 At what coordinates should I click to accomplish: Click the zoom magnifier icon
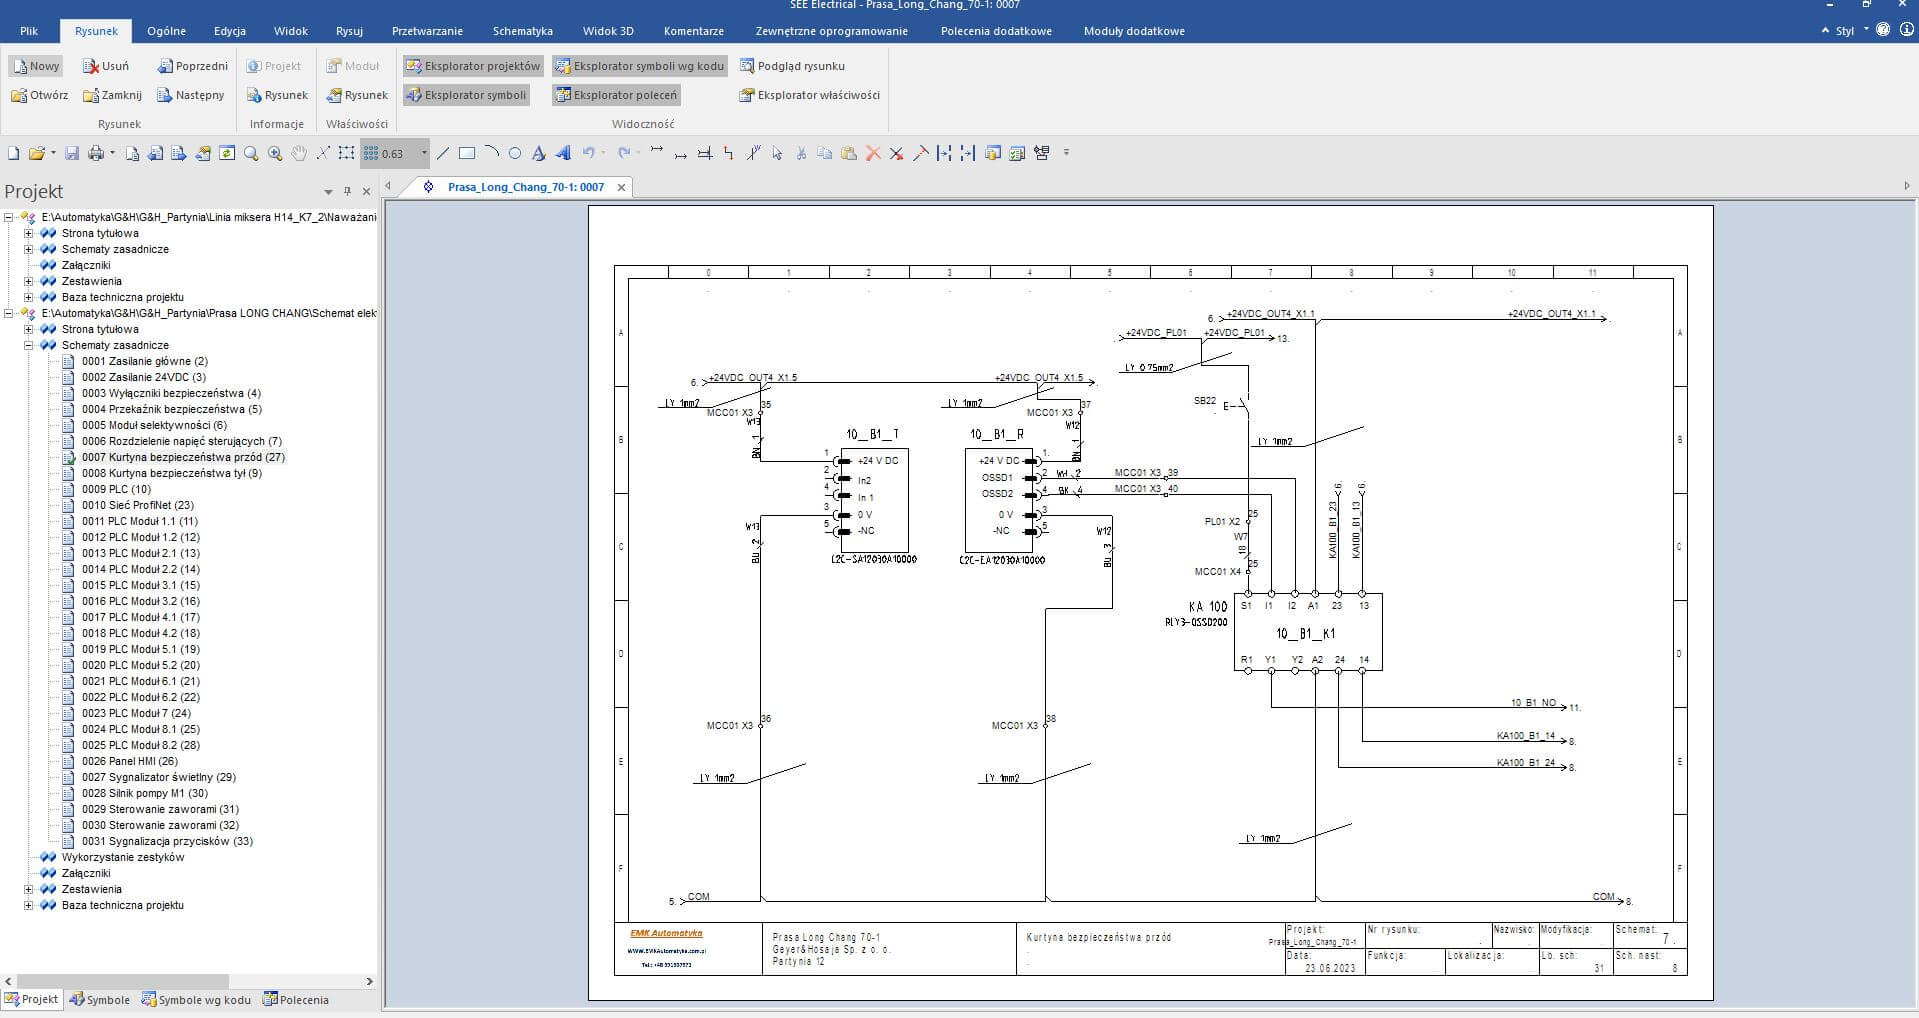tap(251, 153)
